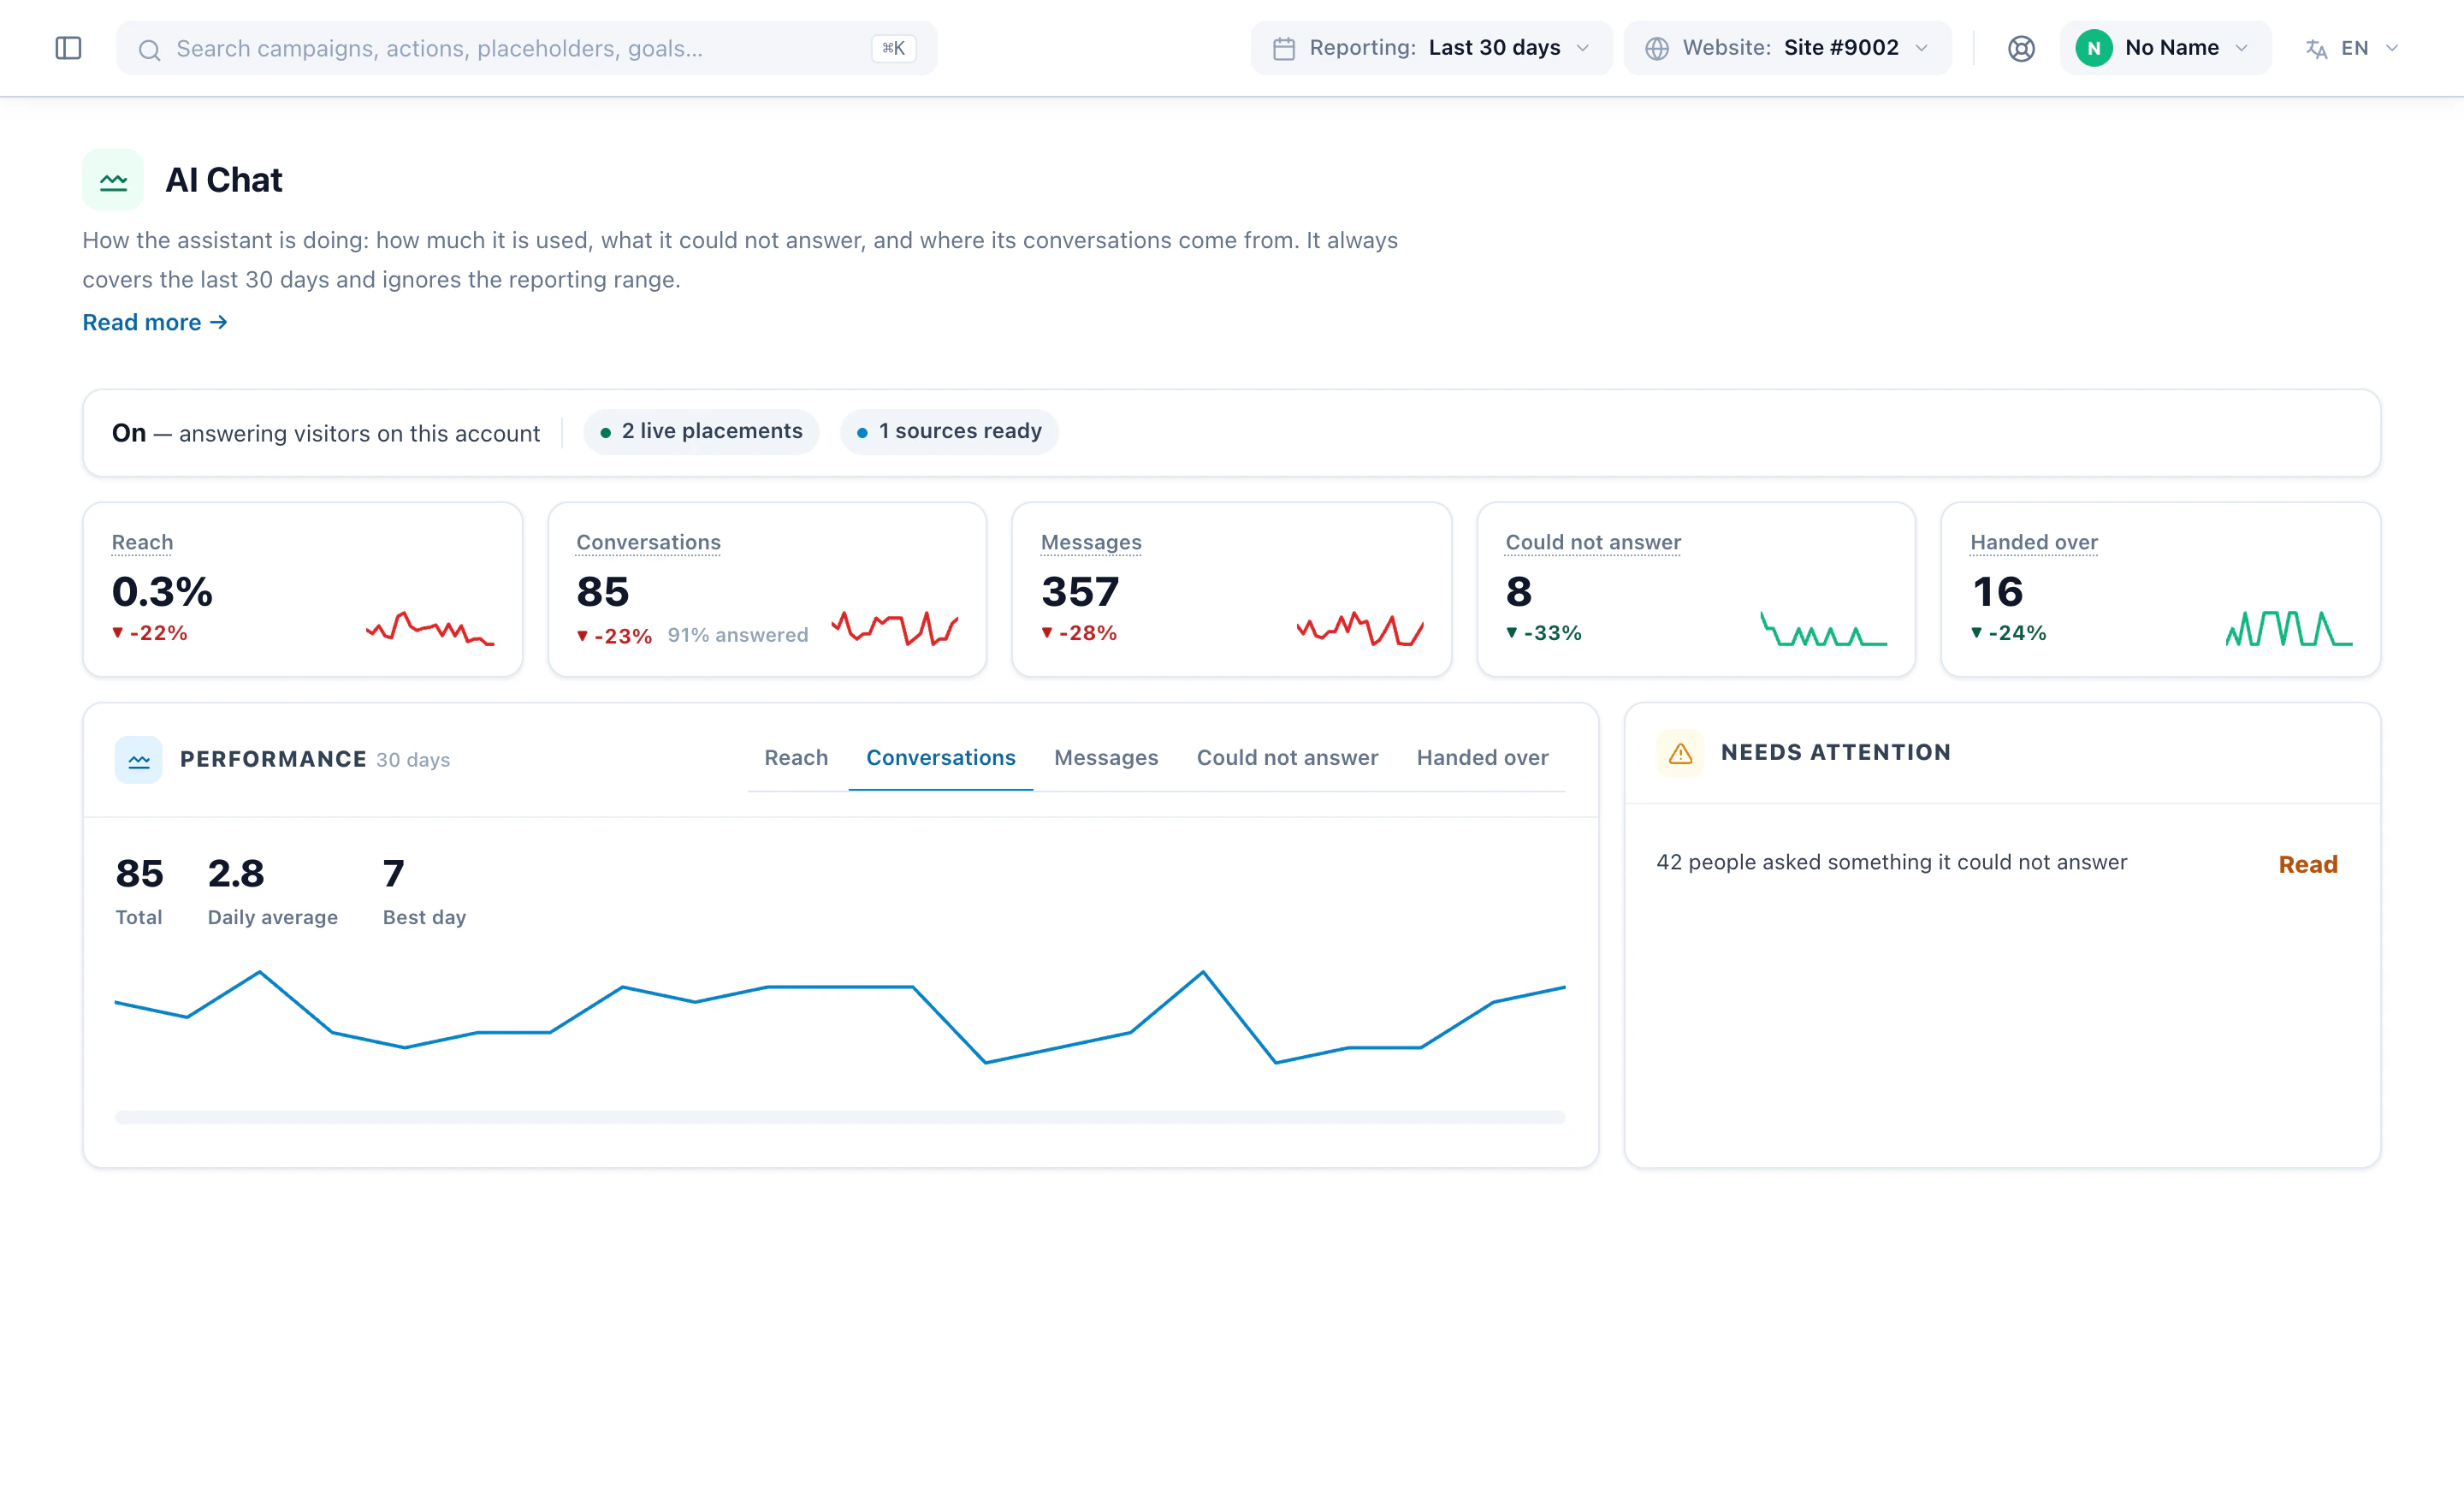Click the Could not answer card sparkline

(1824, 628)
